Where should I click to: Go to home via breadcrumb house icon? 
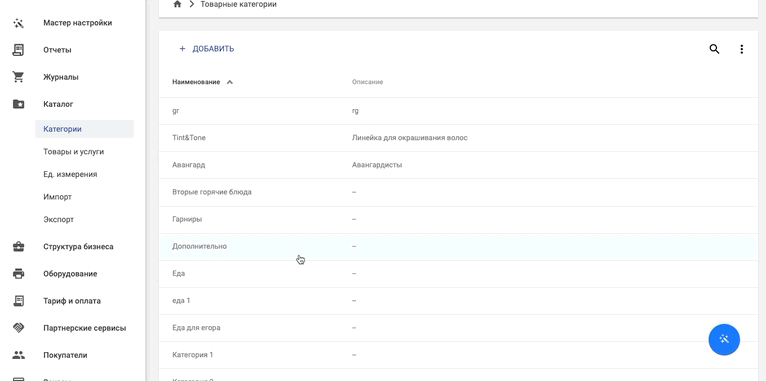point(177,4)
